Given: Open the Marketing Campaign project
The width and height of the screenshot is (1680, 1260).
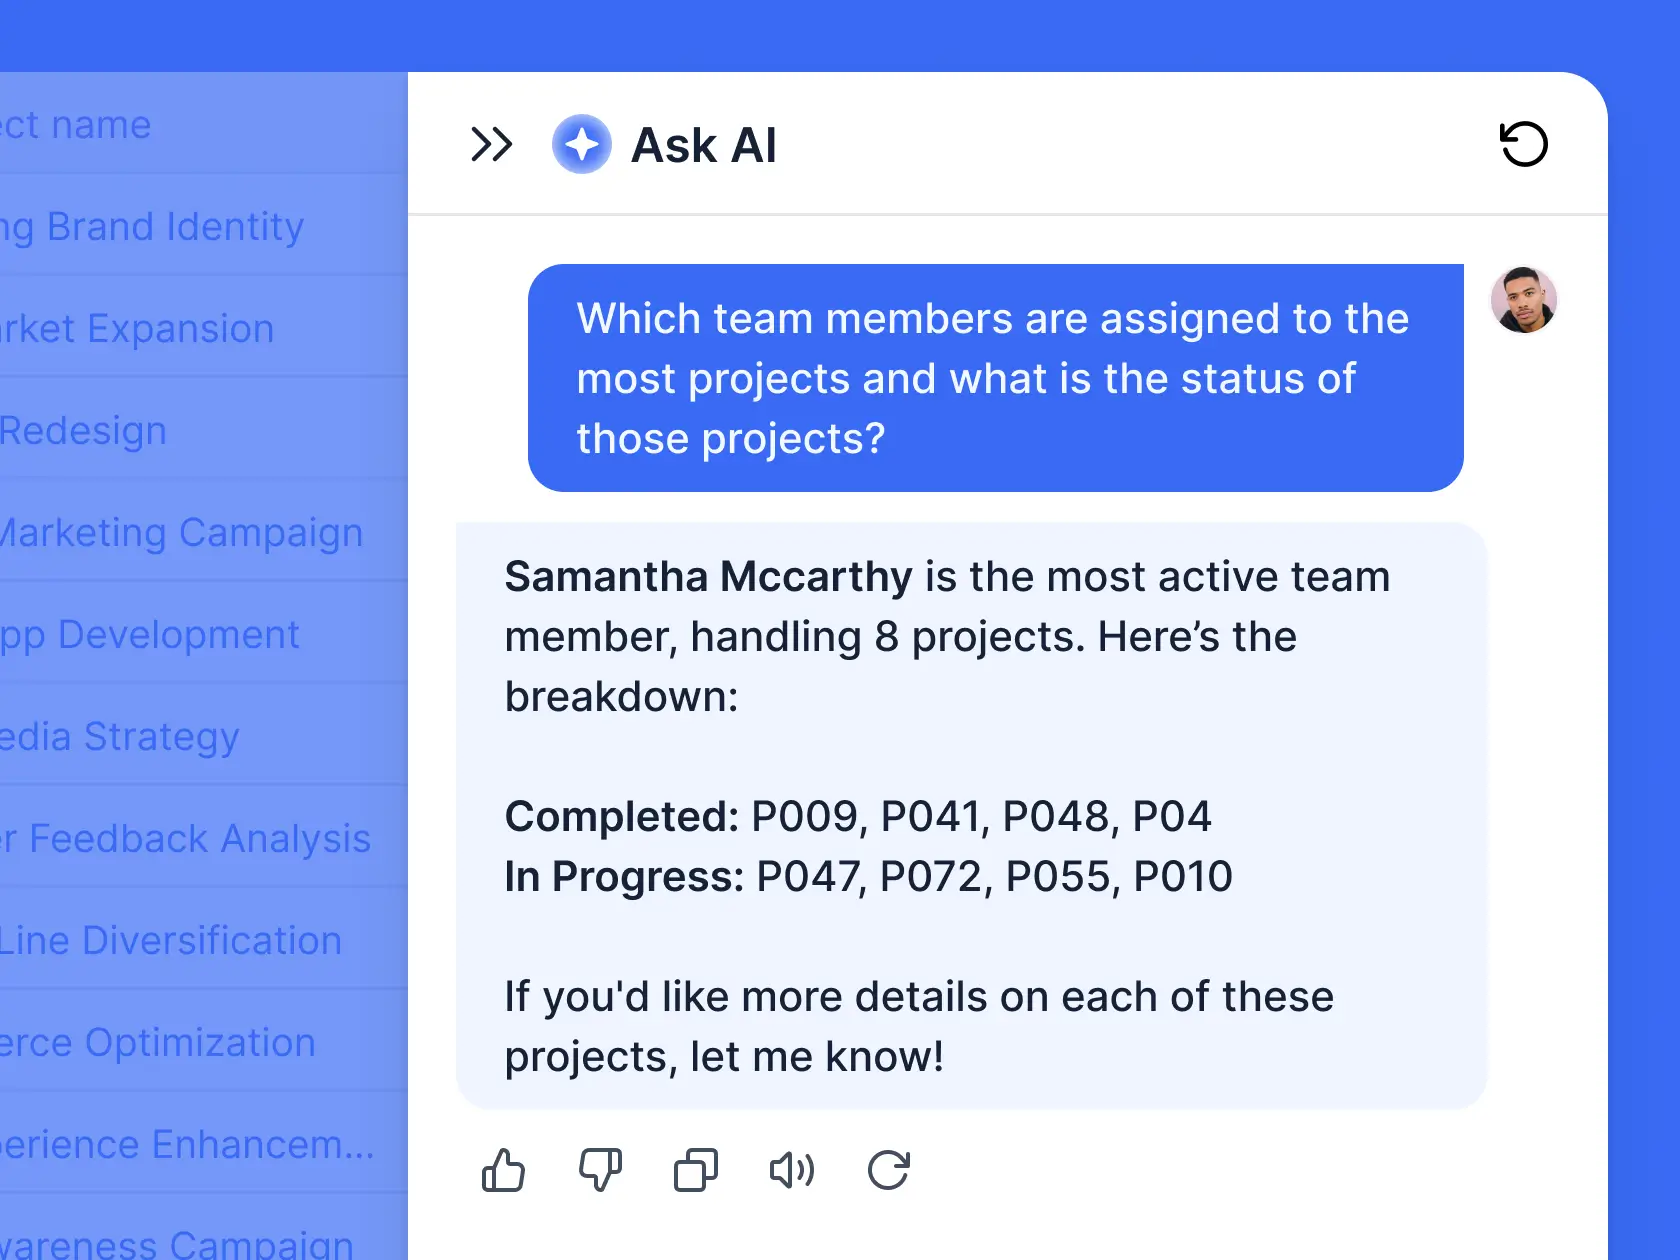Looking at the screenshot, I should pyautogui.click(x=182, y=532).
